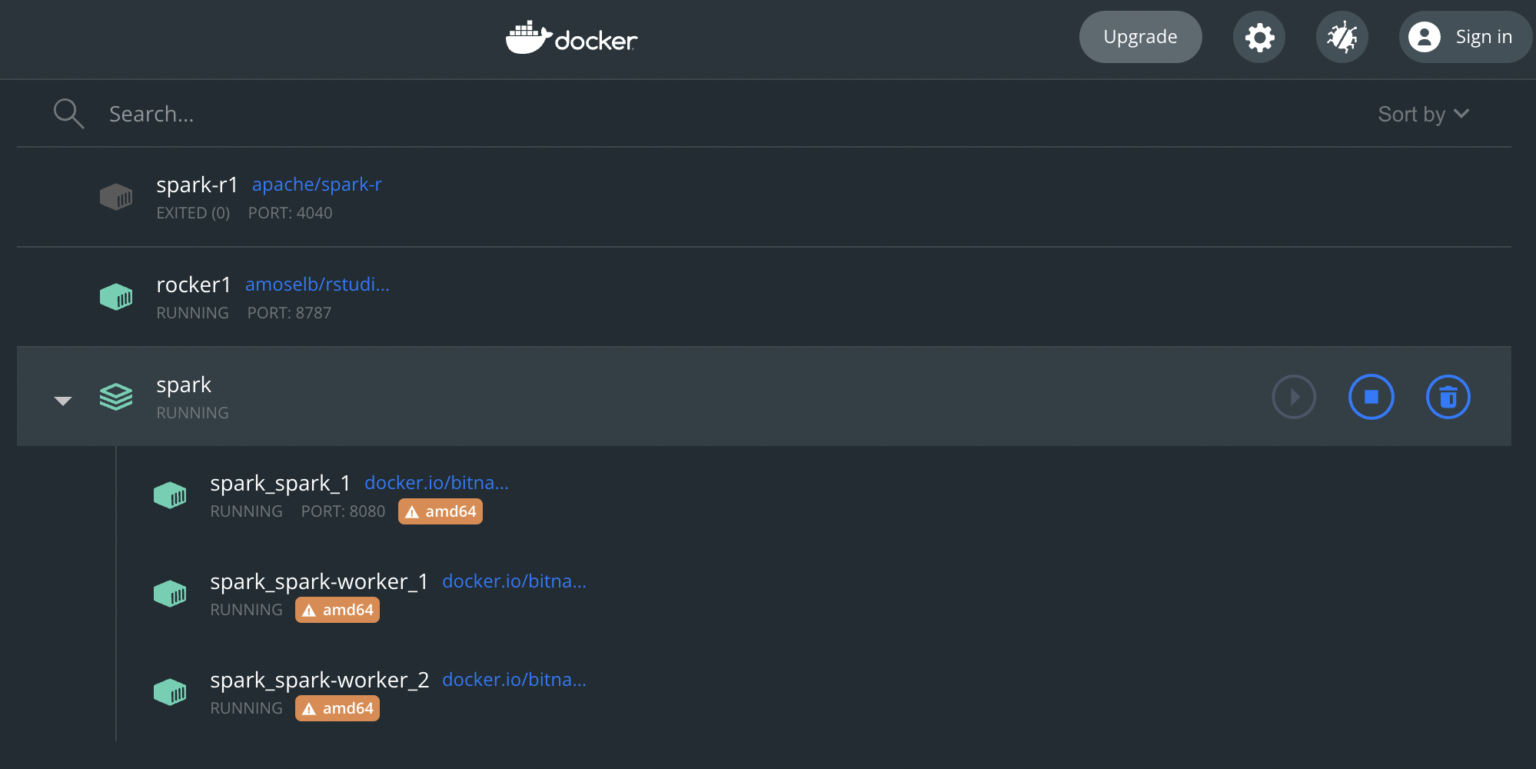
Task: Open the apache/spark-r image link
Action: pos(316,185)
